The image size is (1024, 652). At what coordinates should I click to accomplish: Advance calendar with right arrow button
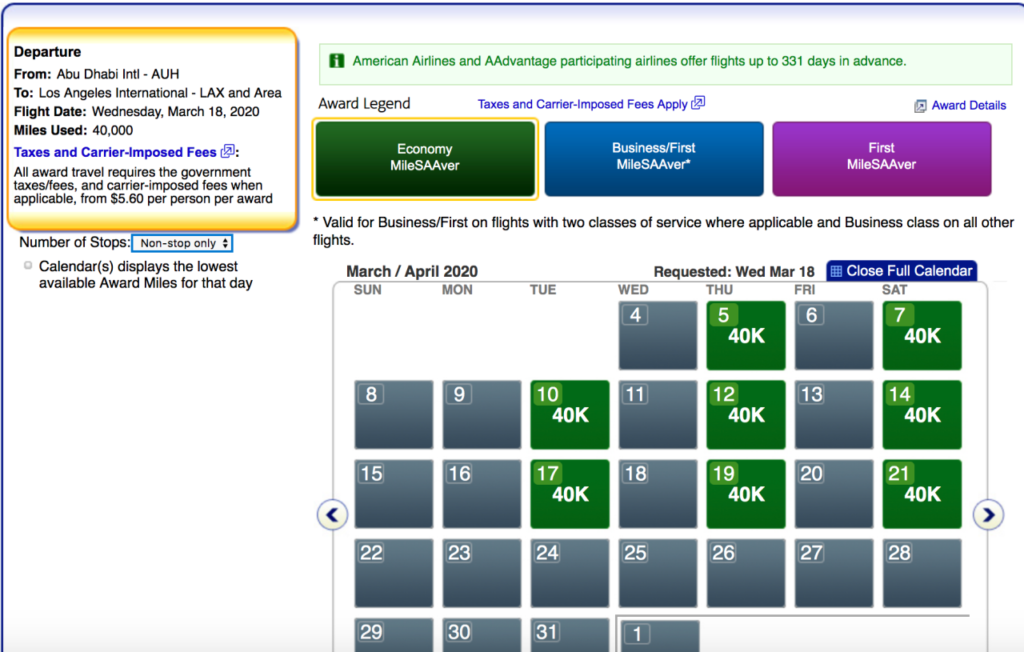[988, 515]
